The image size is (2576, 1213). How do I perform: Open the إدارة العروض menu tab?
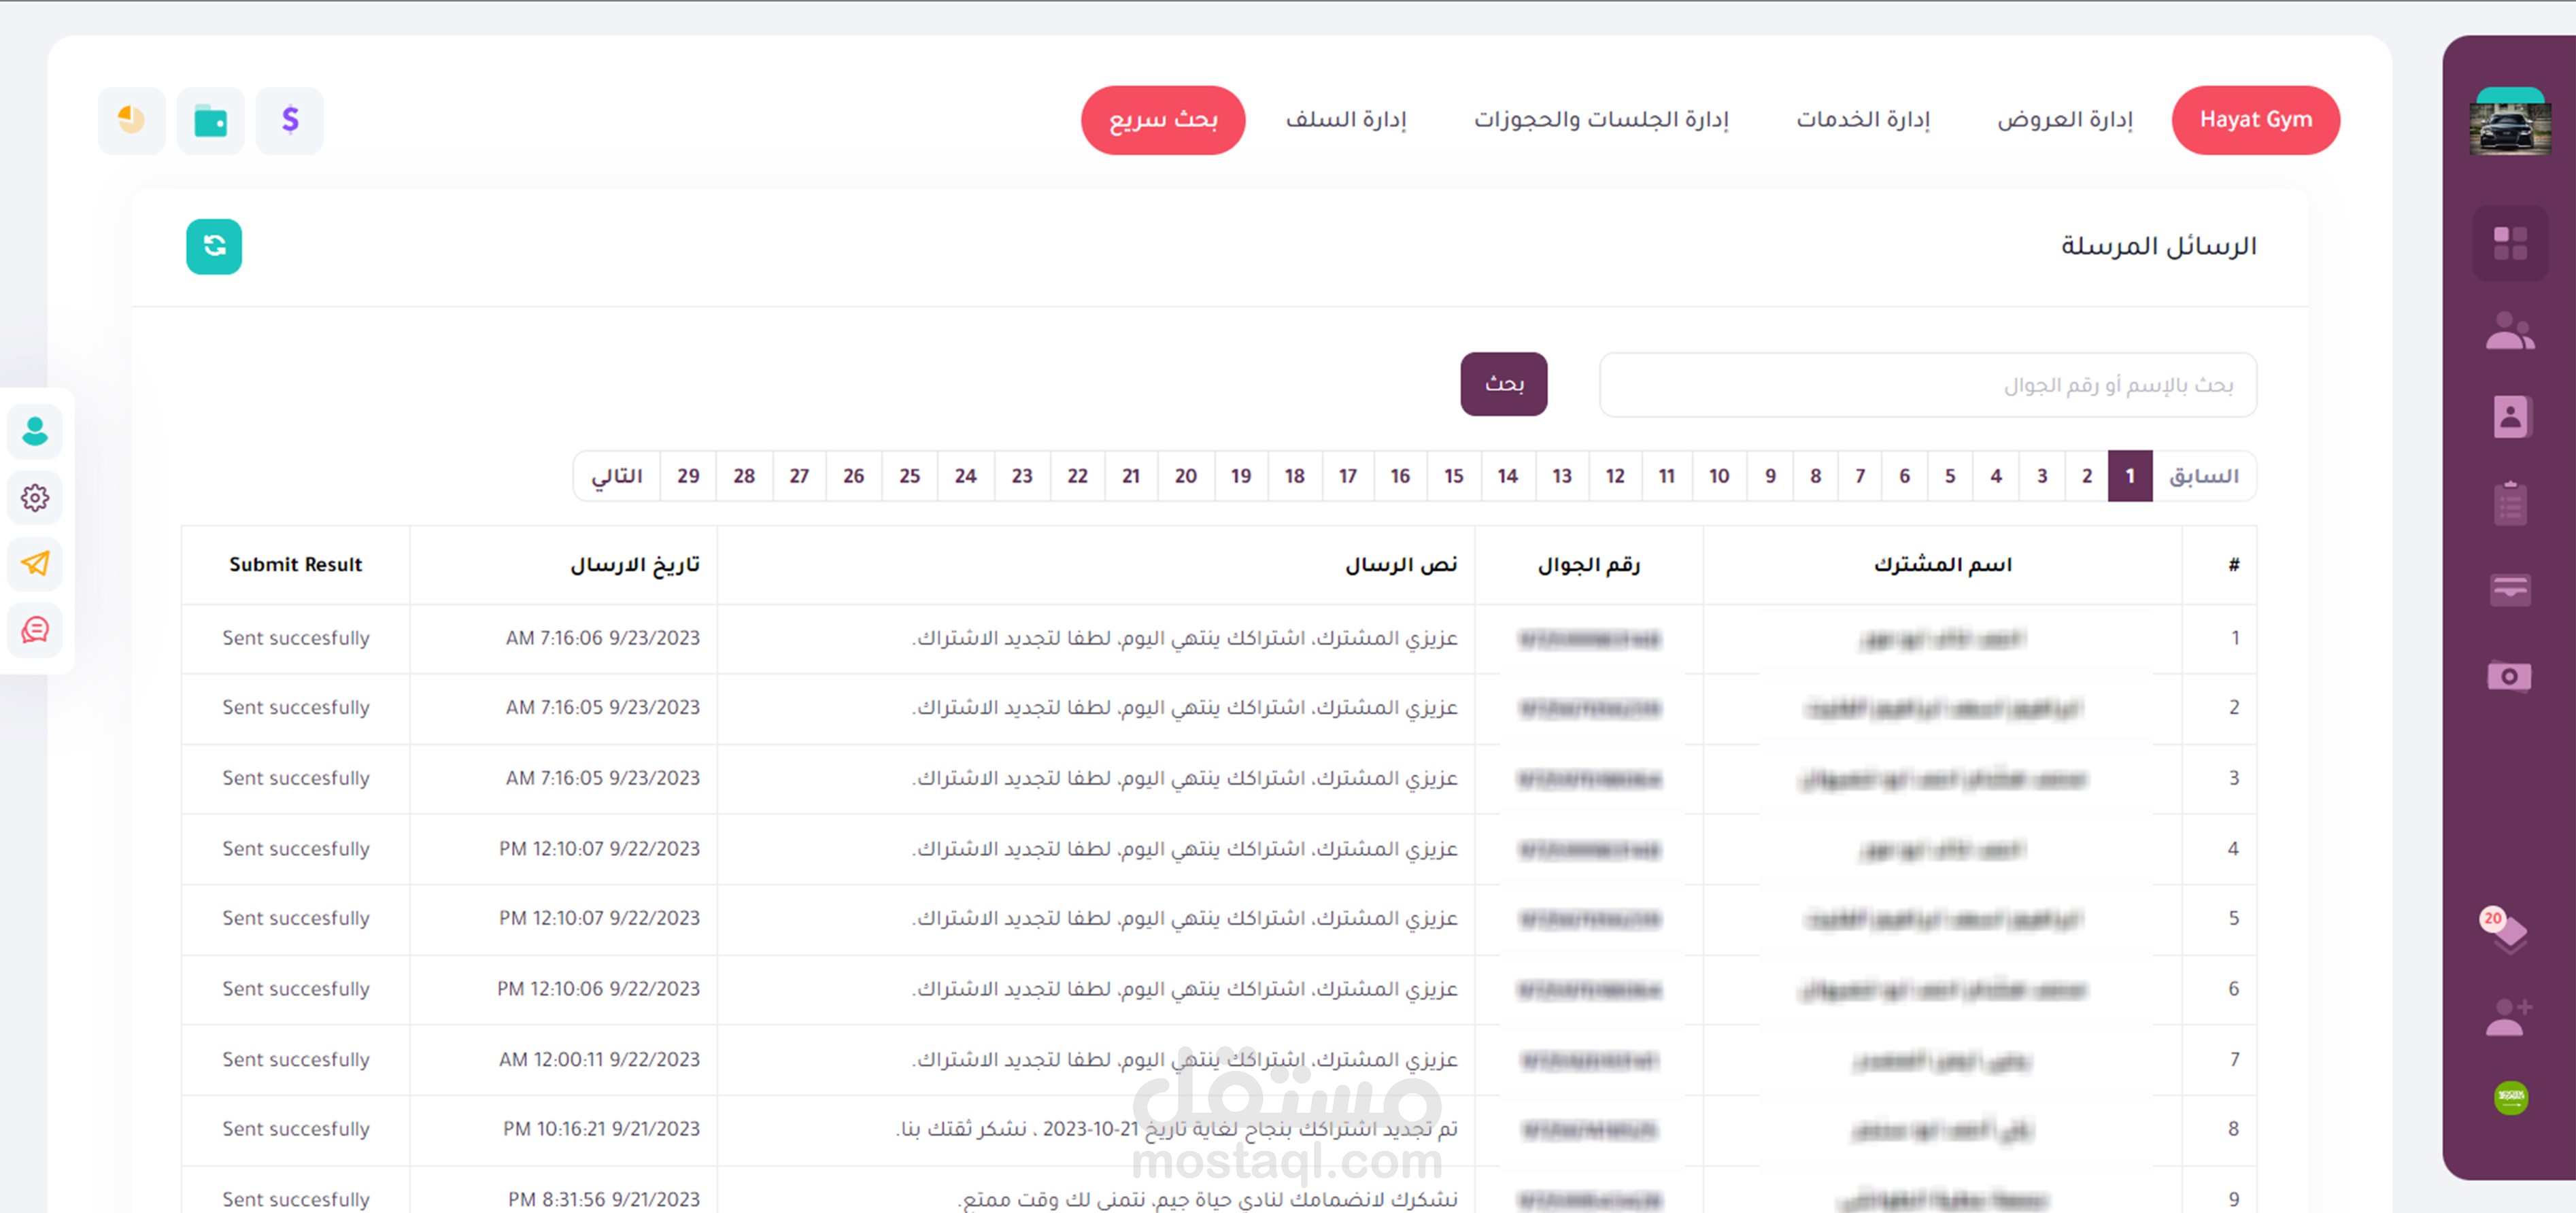2065,120
